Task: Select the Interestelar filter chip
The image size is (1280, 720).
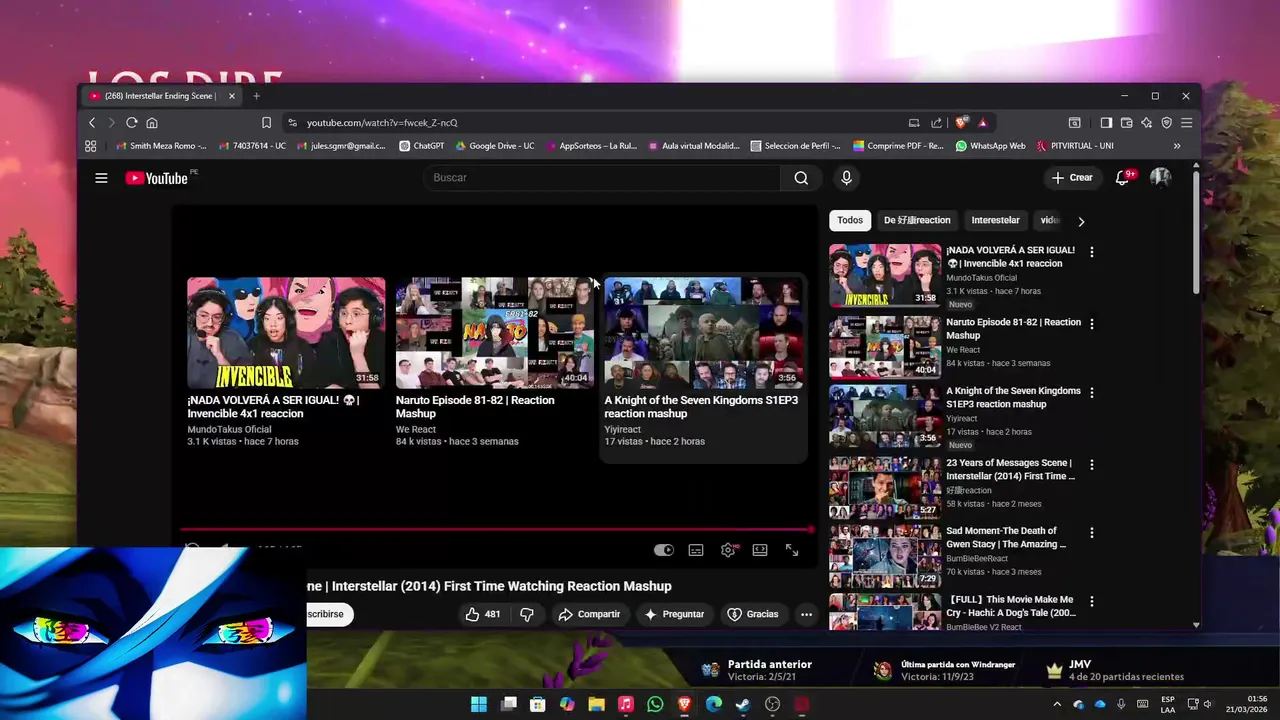Action: coord(995,220)
